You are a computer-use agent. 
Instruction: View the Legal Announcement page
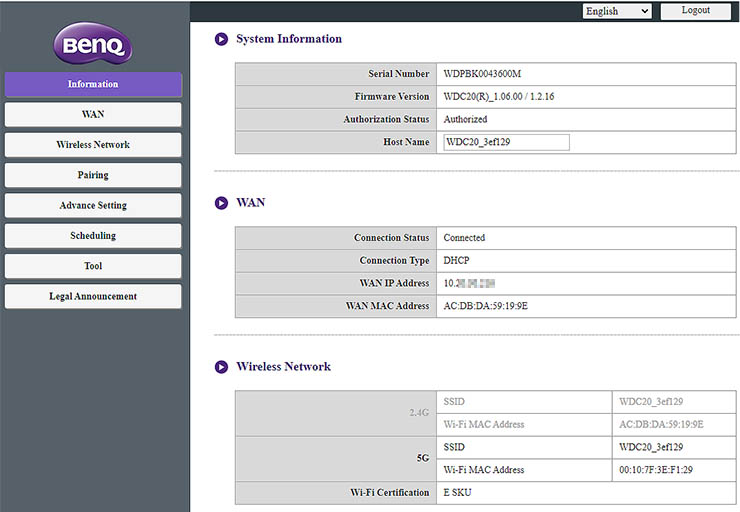click(x=93, y=297)
